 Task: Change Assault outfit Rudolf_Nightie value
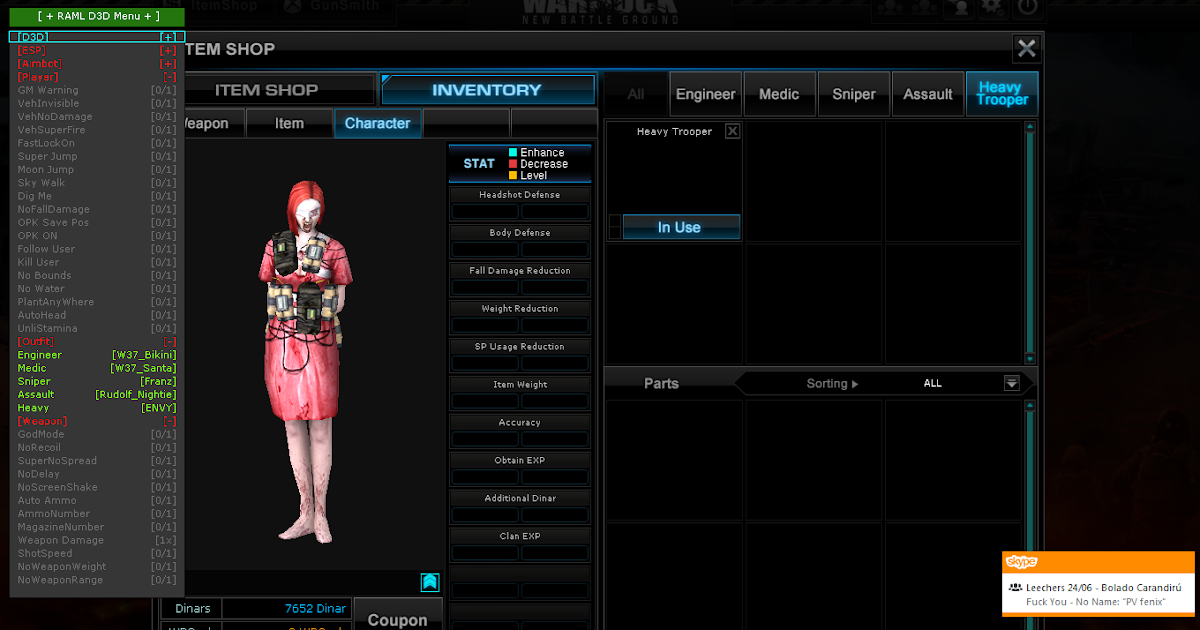coord(136,394)
